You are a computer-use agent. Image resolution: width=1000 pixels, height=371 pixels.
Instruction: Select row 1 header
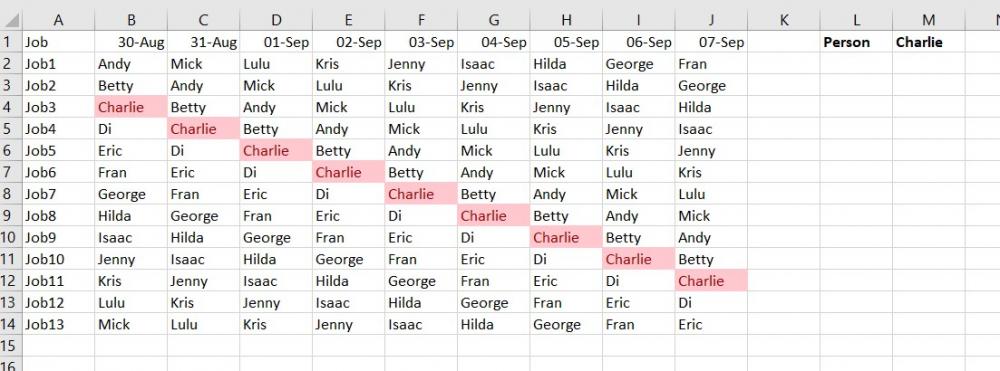coord(11,42)
